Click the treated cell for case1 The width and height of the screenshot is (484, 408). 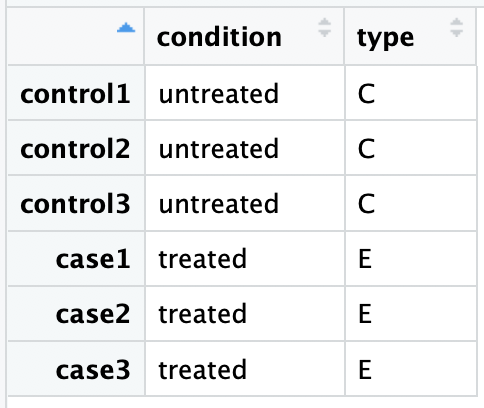click(x=245, y=259)
